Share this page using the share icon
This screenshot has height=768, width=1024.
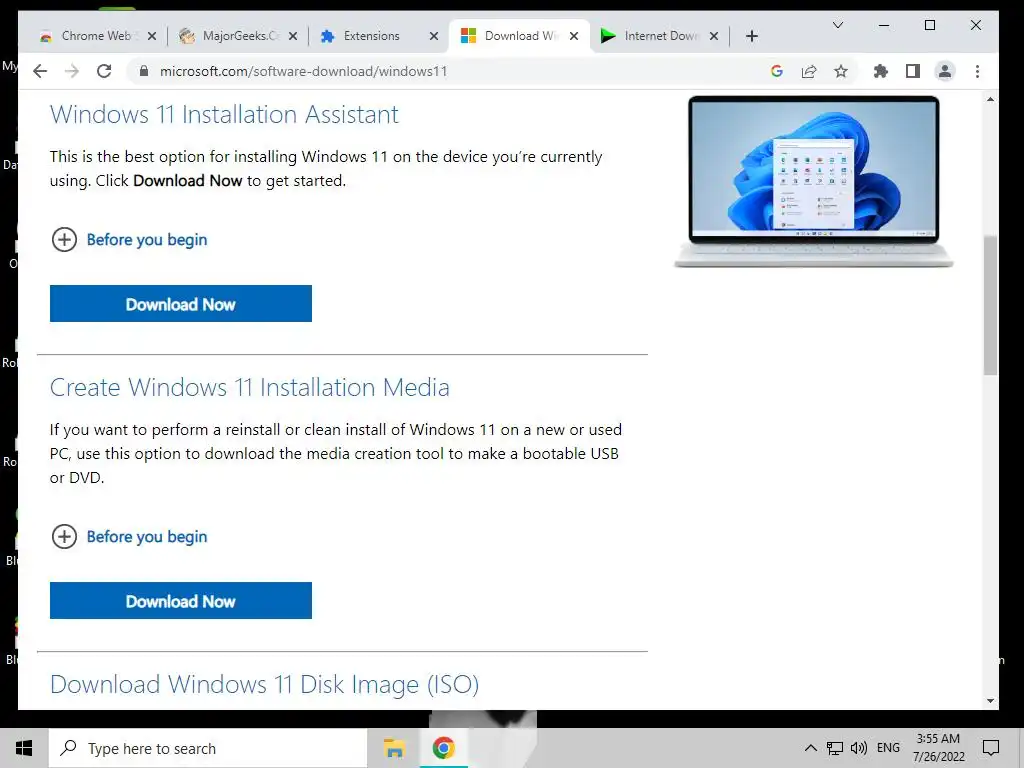tap(809, 71)
